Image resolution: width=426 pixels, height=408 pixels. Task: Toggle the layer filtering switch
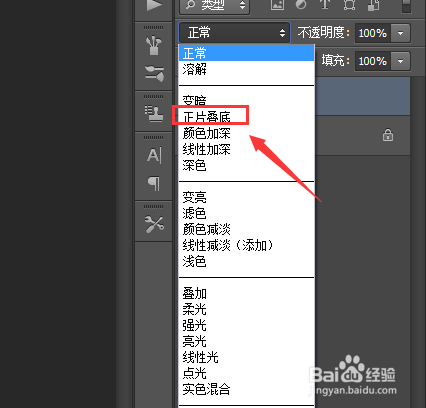point(406,6)
